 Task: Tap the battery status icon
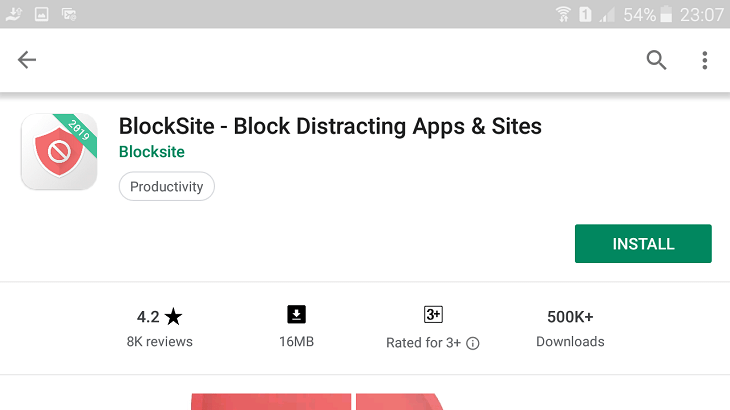667,14
